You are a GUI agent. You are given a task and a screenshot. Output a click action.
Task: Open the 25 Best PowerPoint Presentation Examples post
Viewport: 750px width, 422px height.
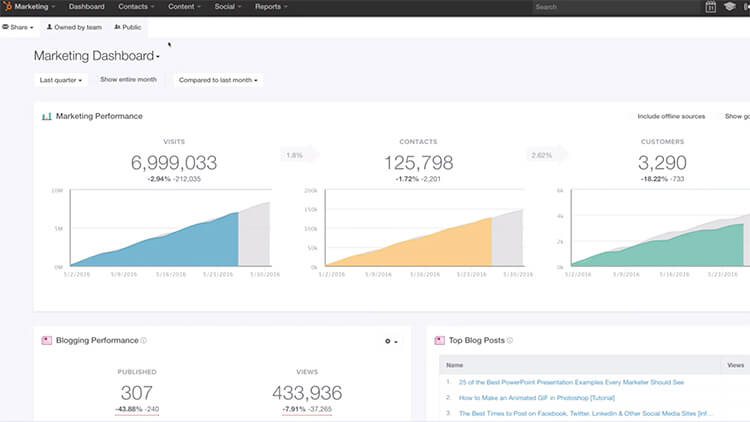coord(571,382)
